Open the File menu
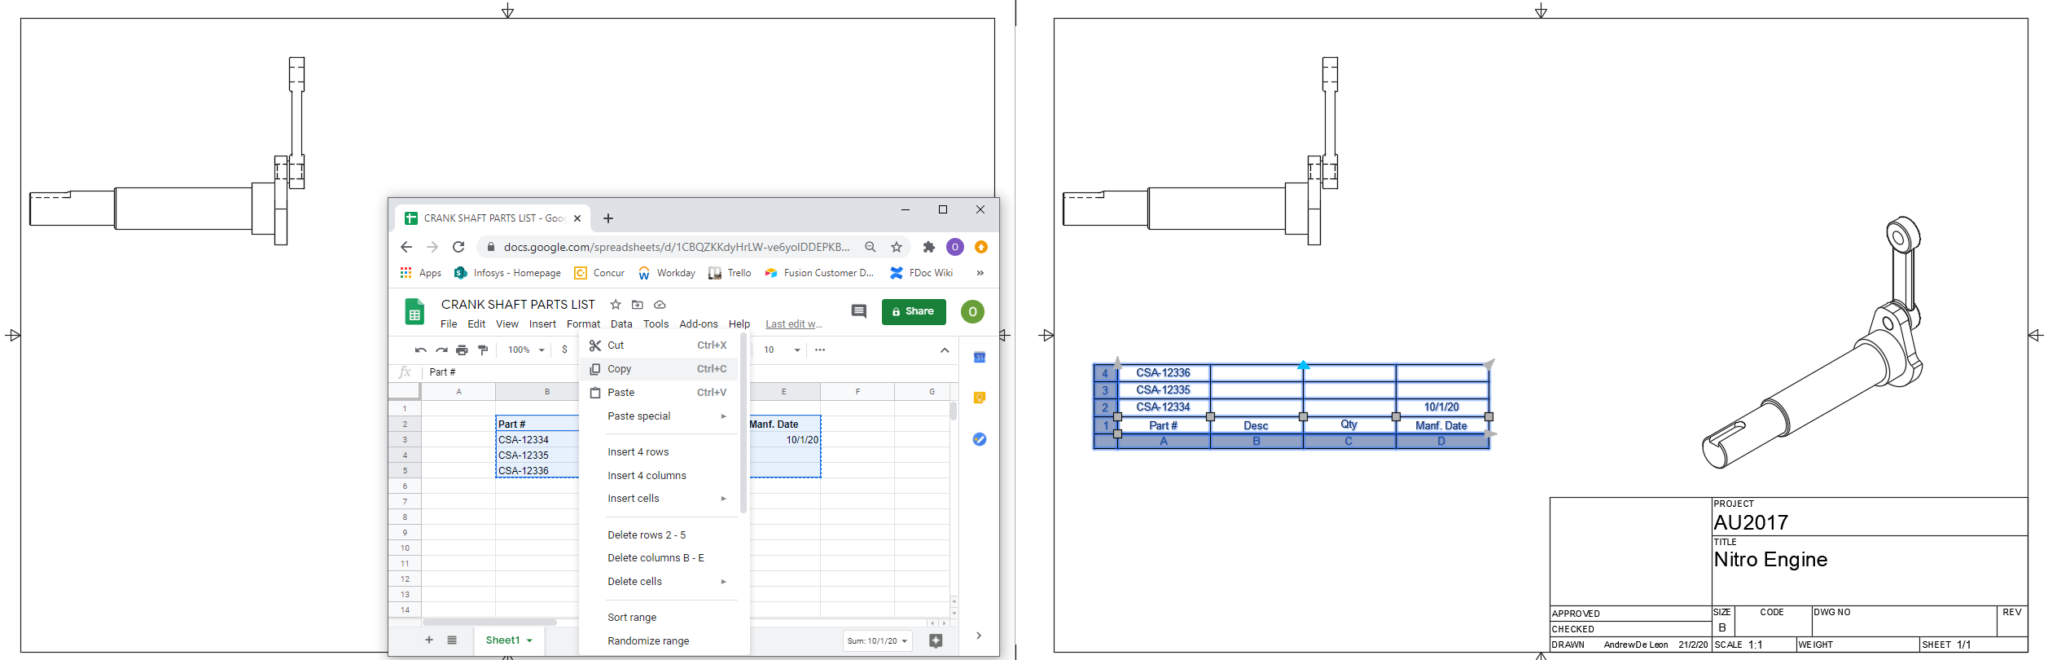Screen dimensions: 2048x660 point(449,324)
